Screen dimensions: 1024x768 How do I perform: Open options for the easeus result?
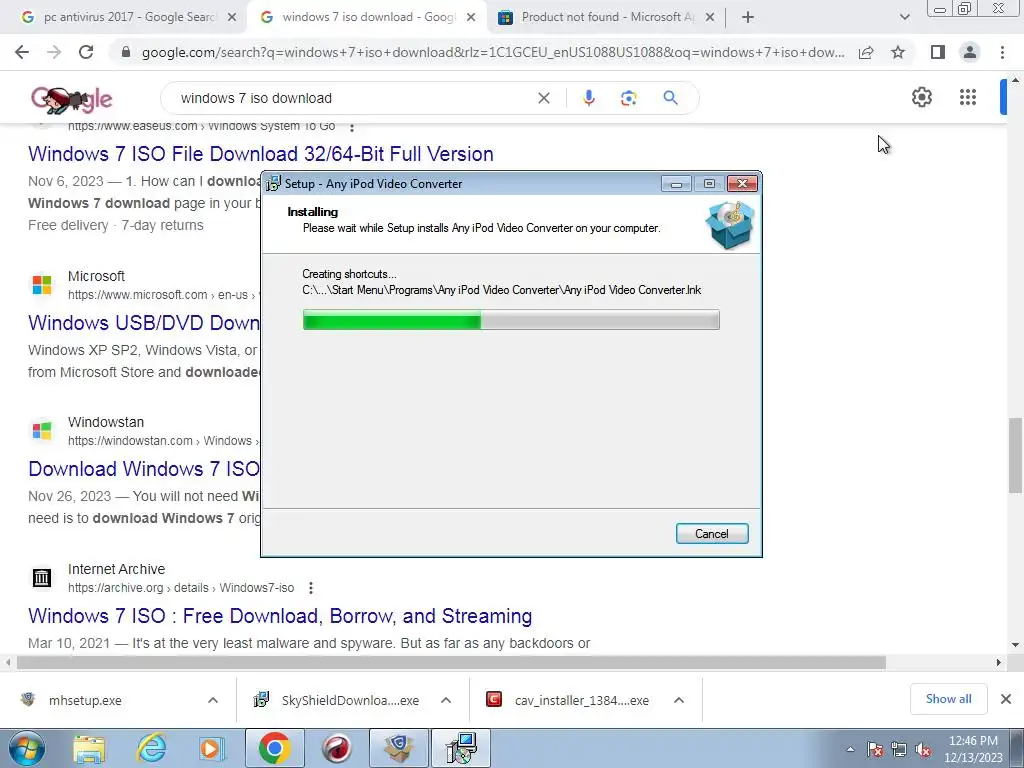point(352,127)
